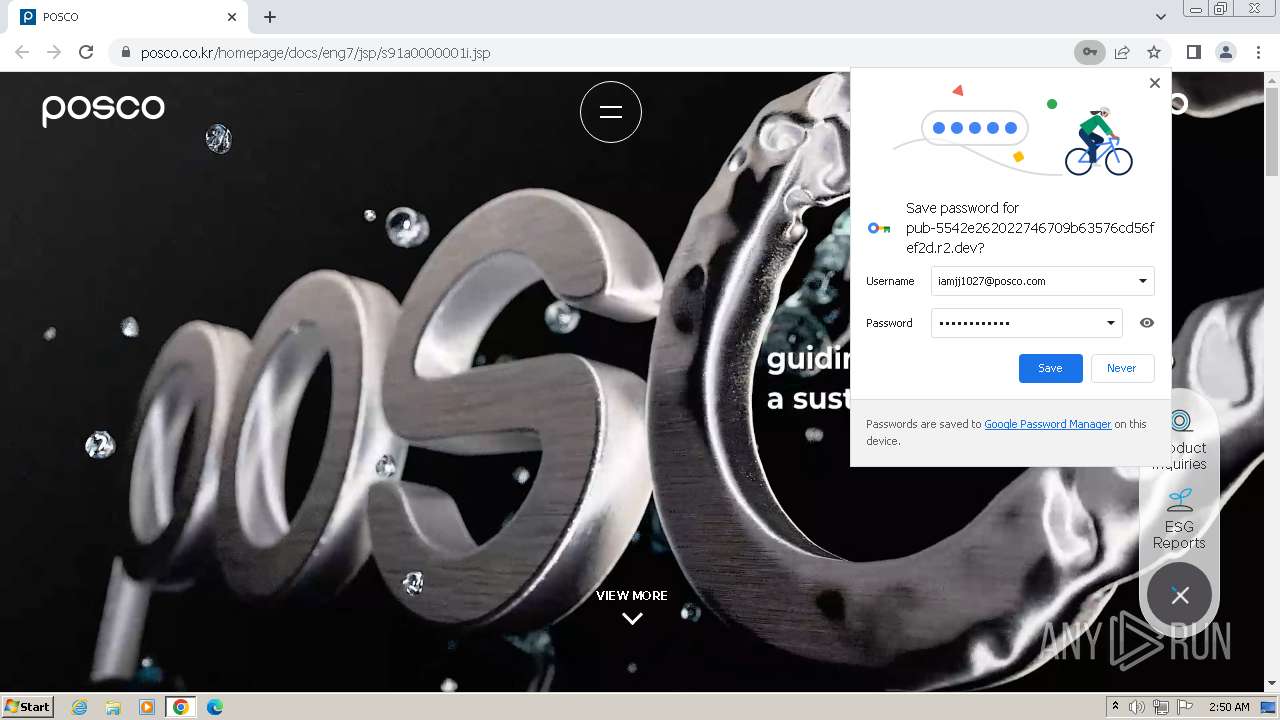The height and width of the screenshot is (720, 1280).
Task: Open the tab search chevron in title bar
Action: pyautogui.click(x=1160, y=17)
